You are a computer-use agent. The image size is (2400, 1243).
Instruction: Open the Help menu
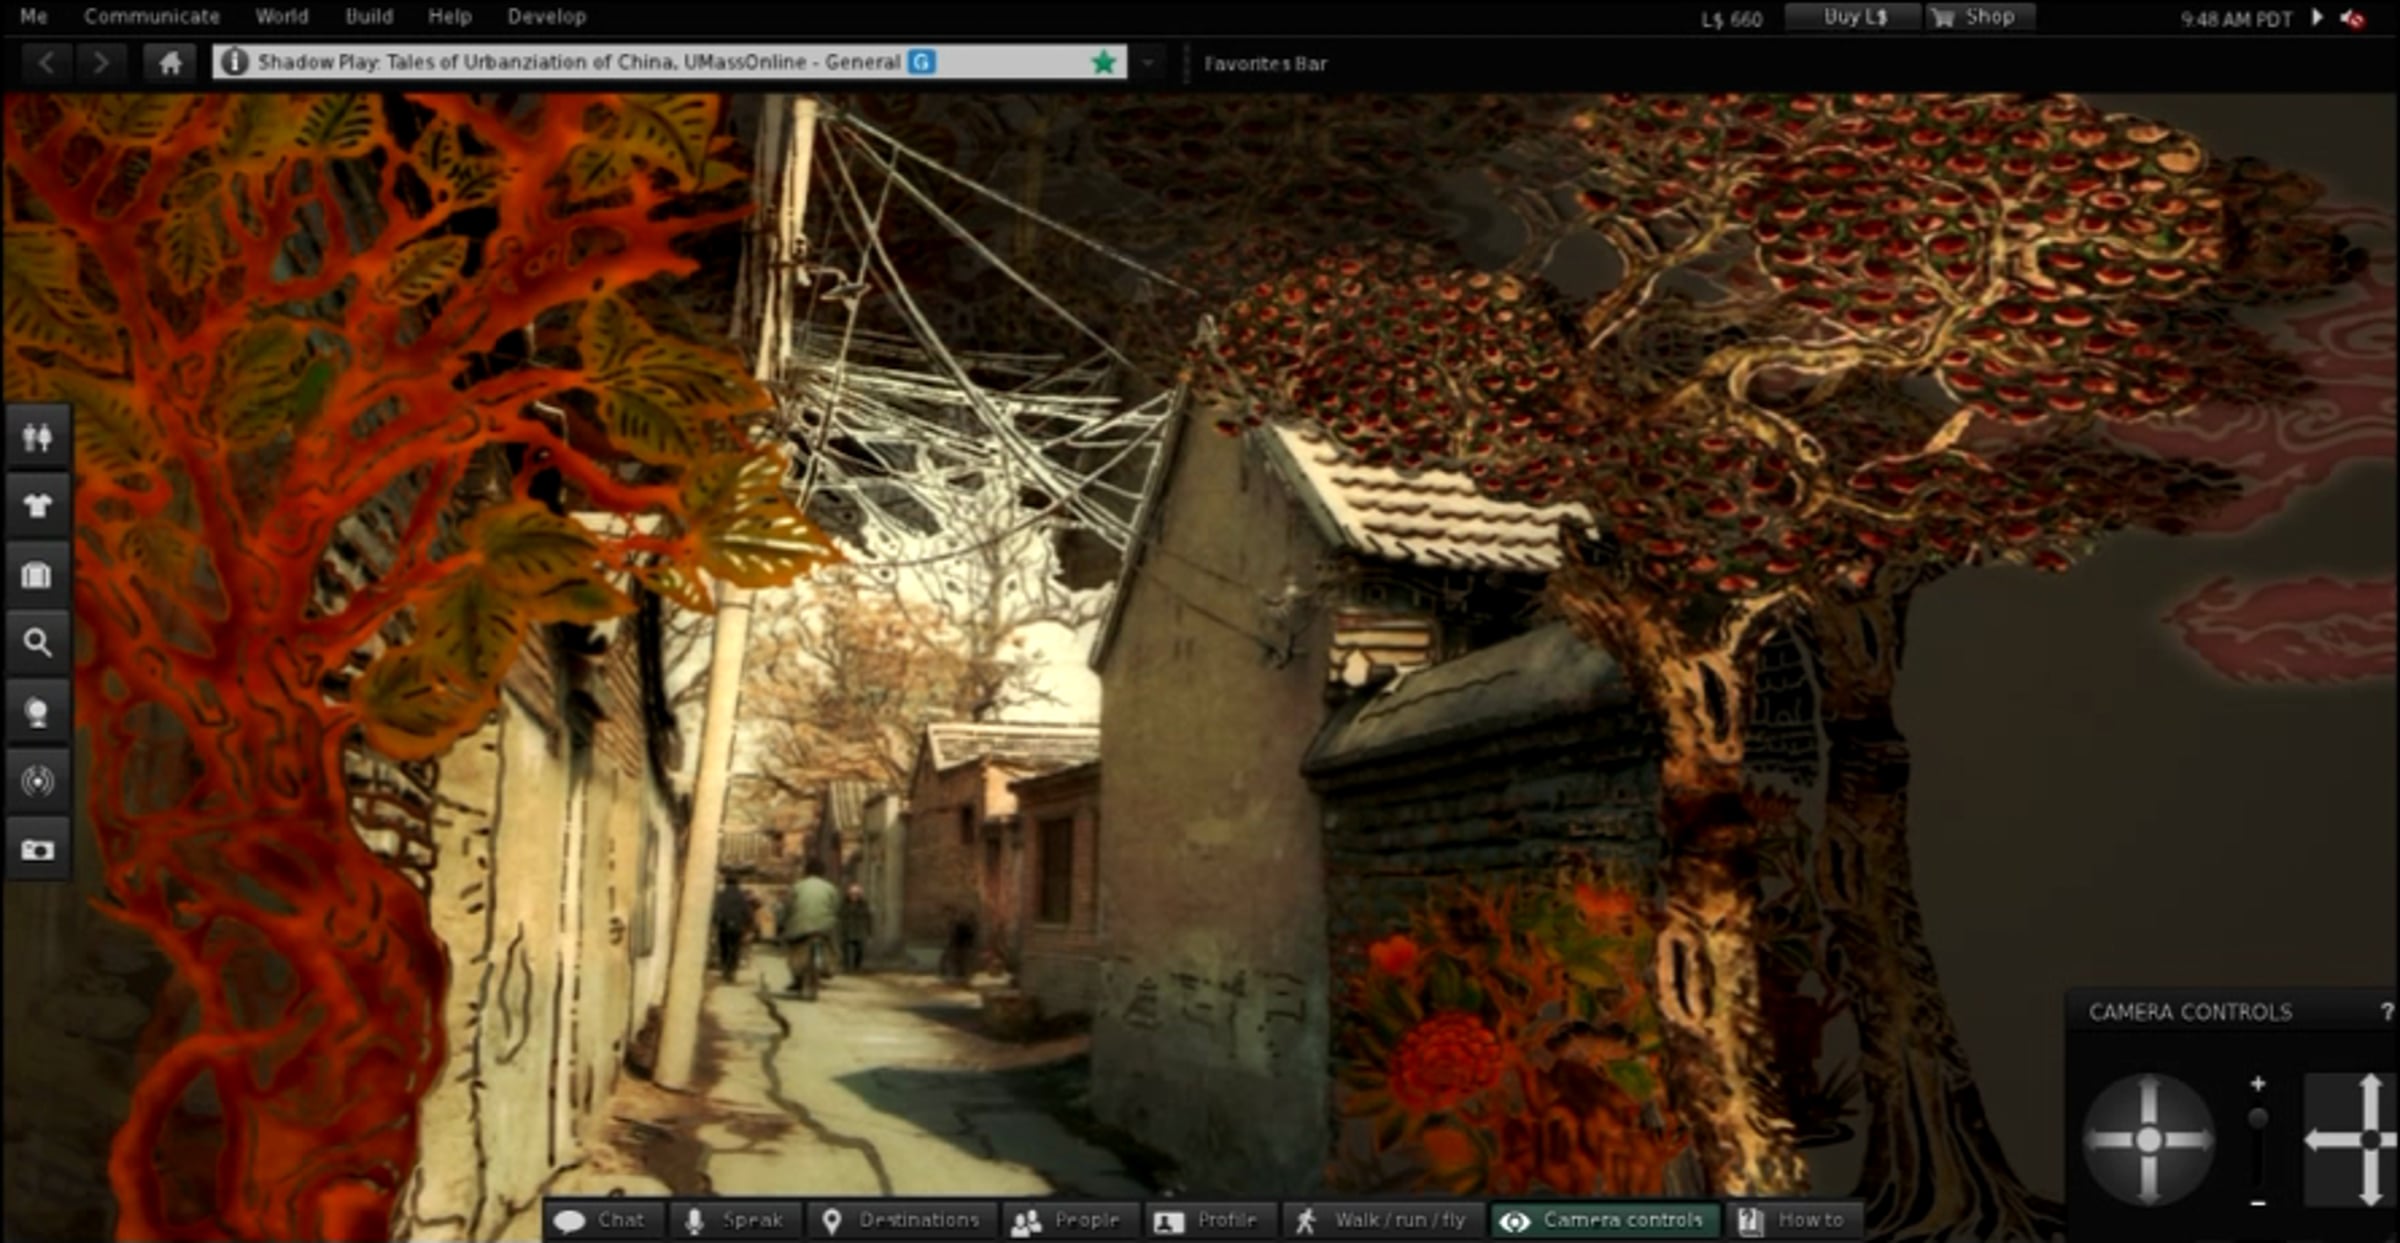click(450, 16)
